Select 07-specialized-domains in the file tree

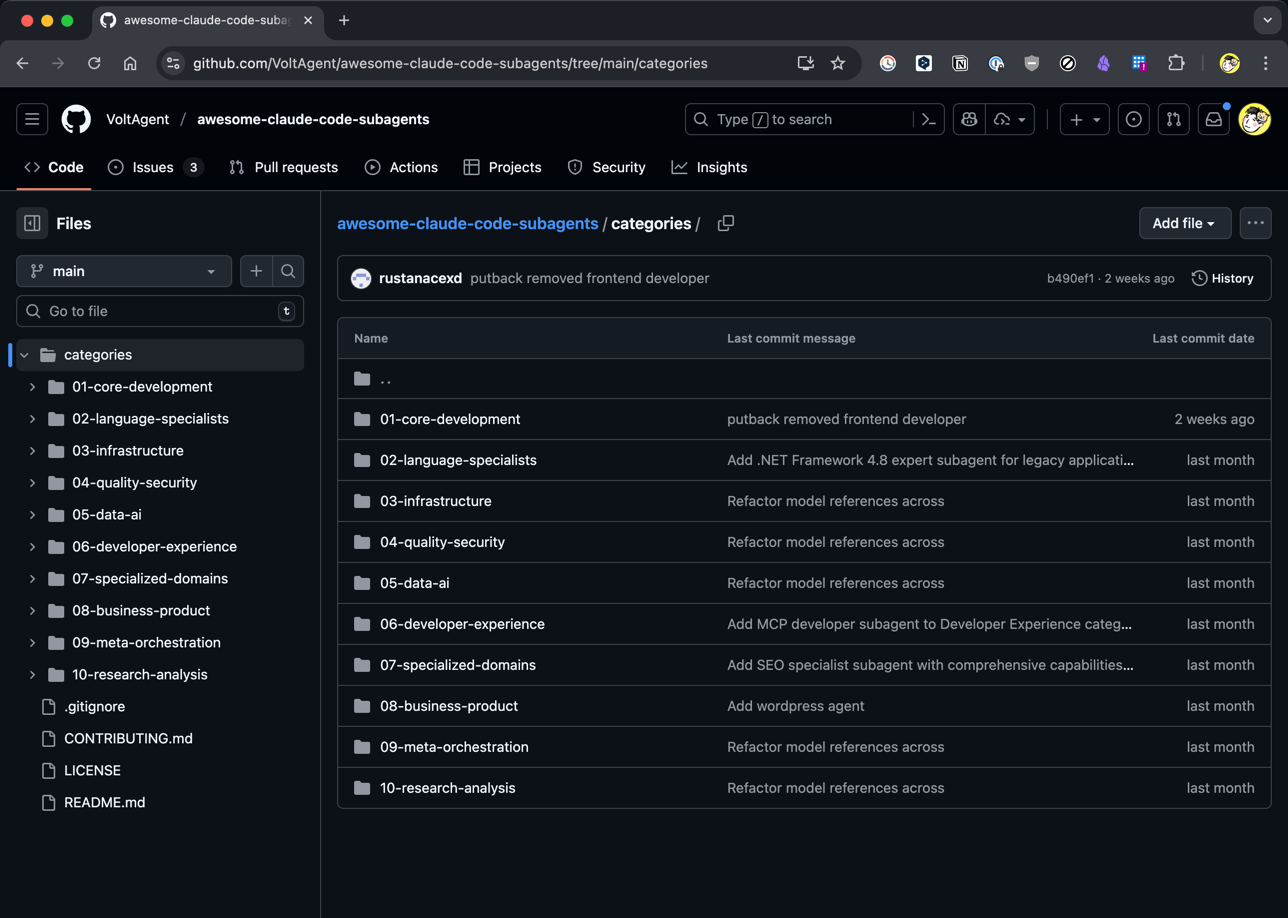click(150, 579)
